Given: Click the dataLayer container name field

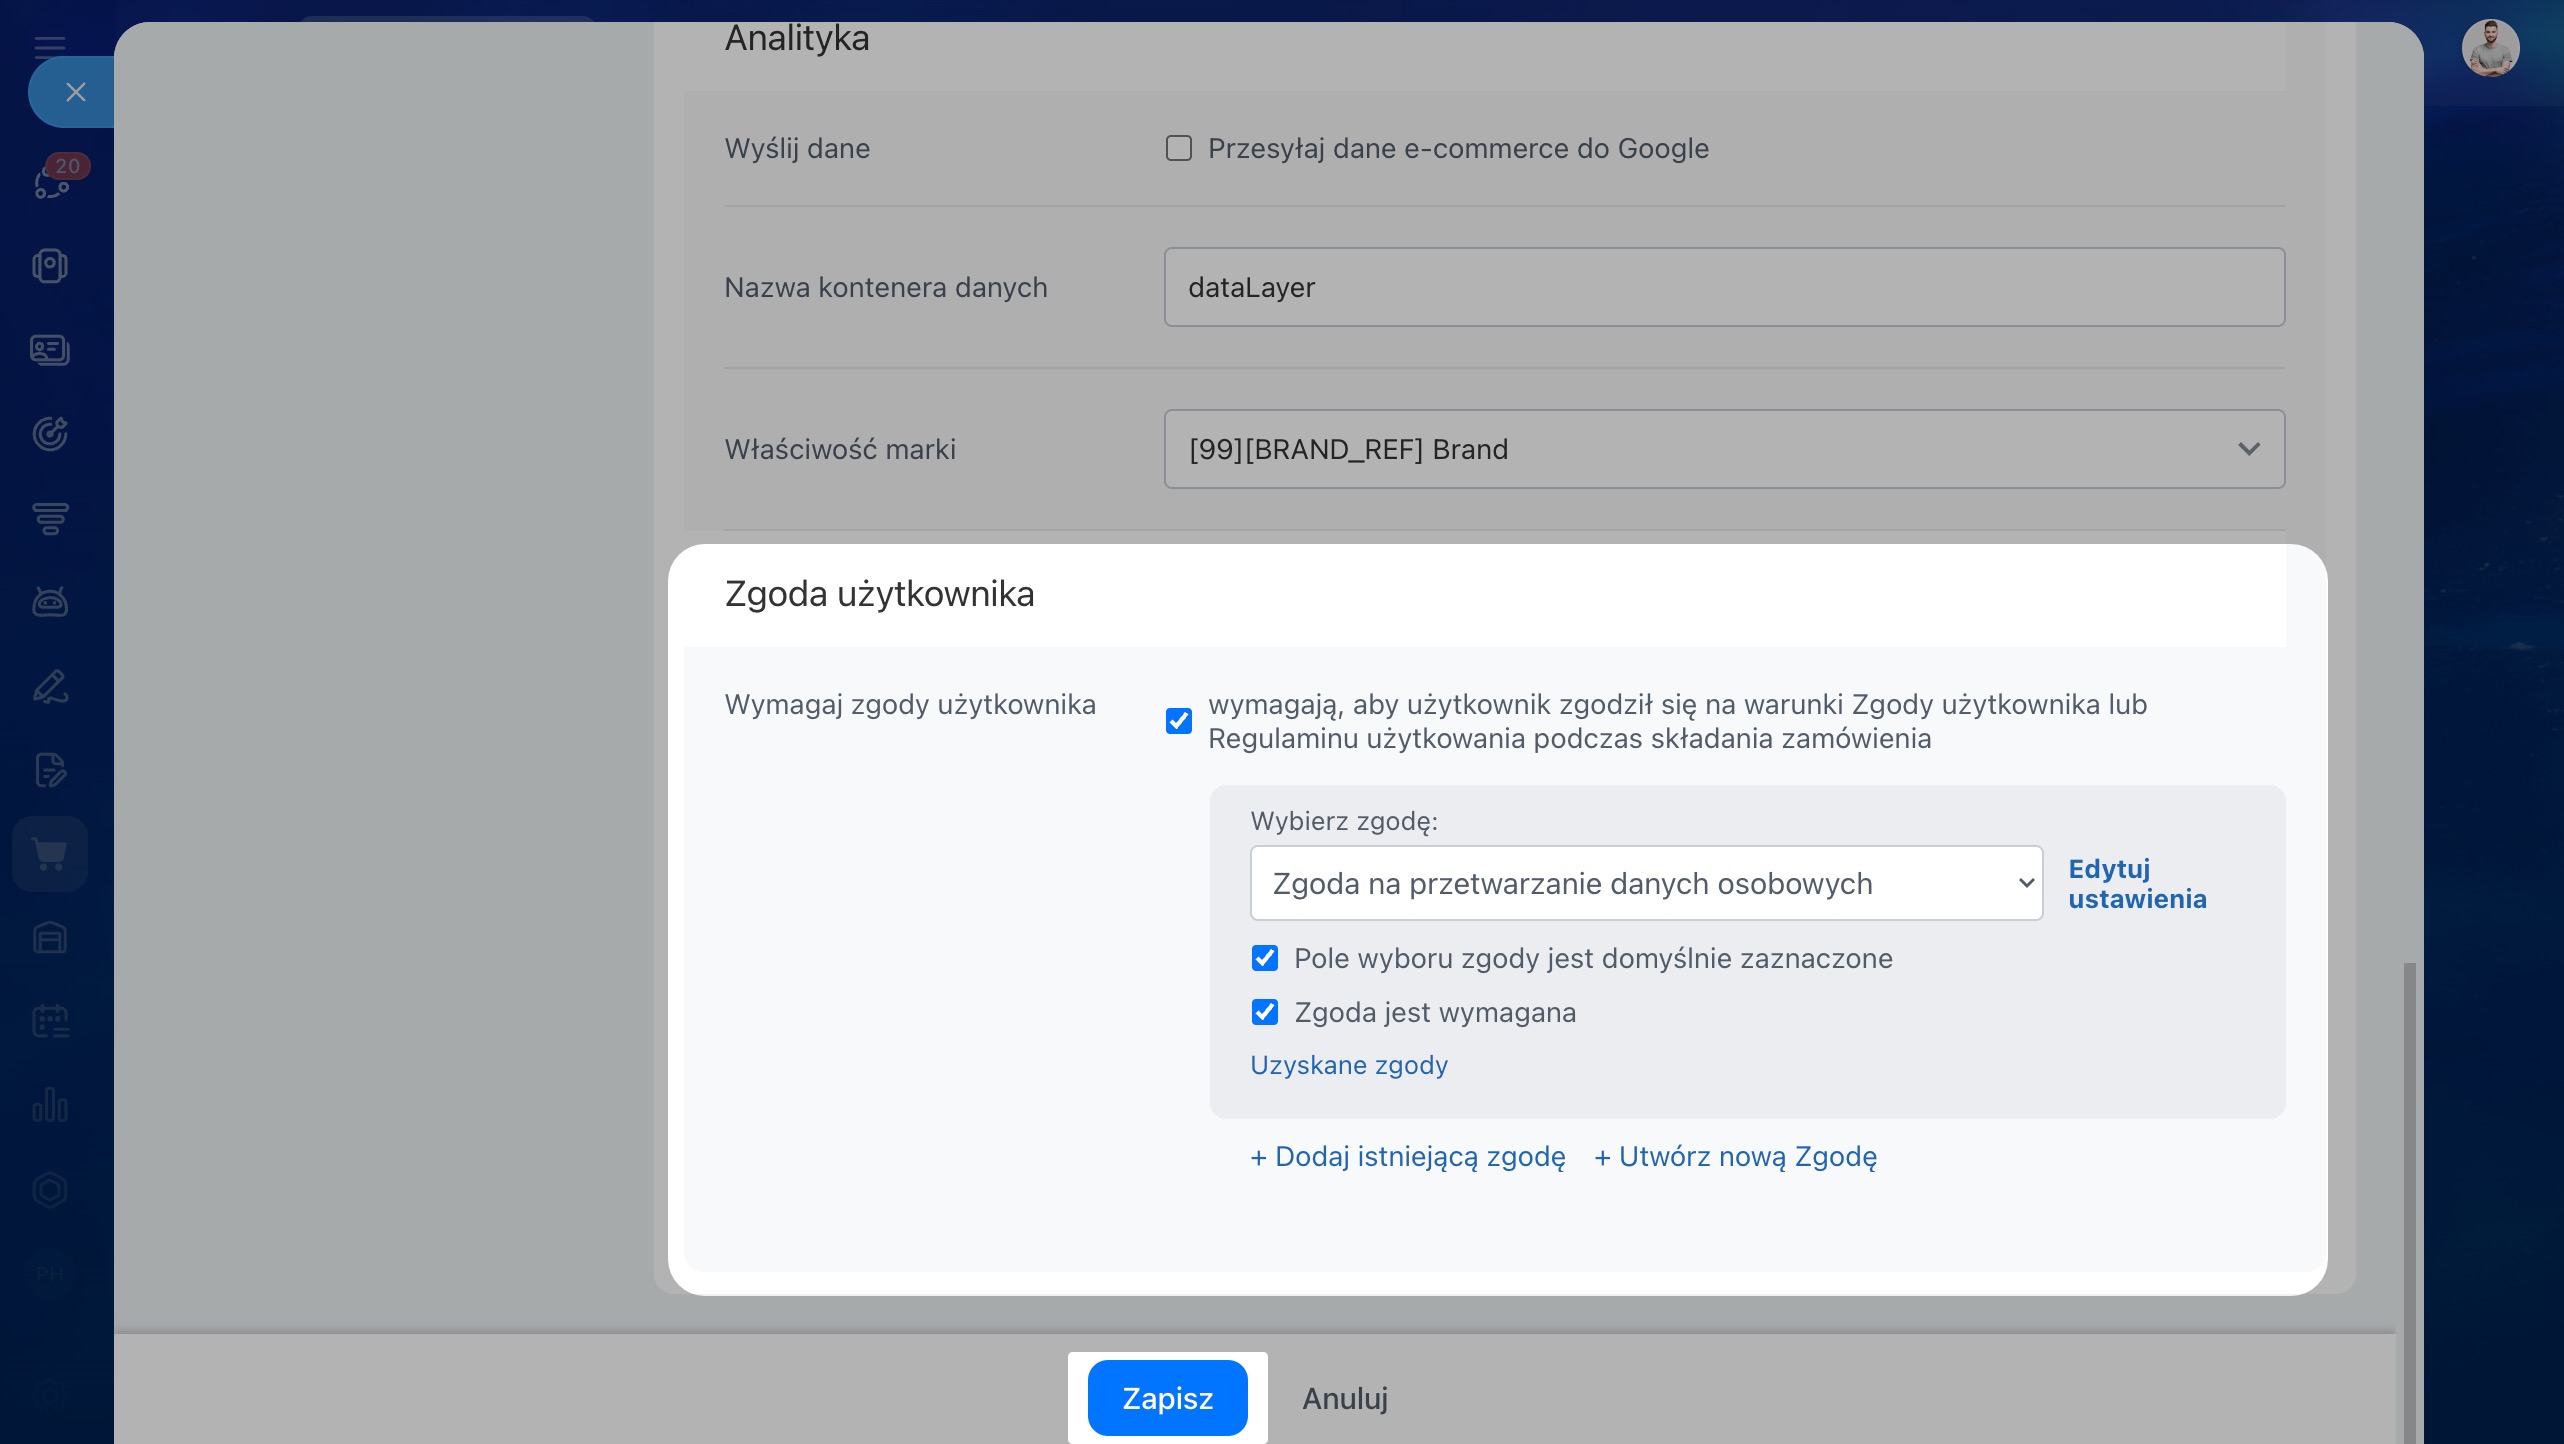Looking at the screenshot, I should click(x=1724, y=287).
